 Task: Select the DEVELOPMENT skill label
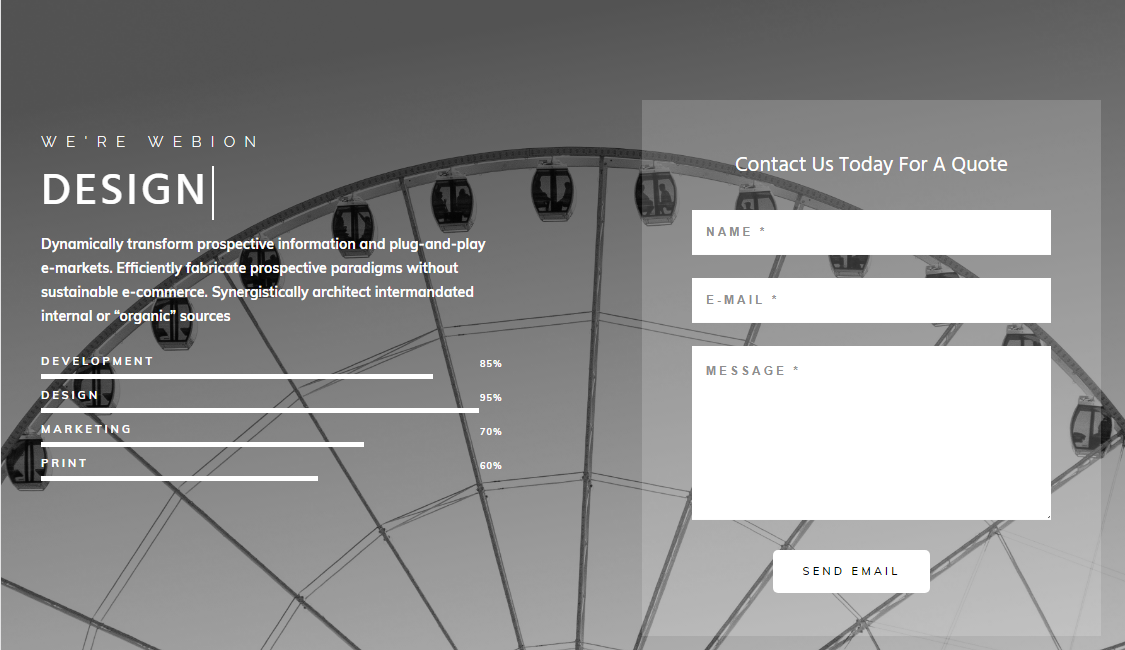click(97, 361)
